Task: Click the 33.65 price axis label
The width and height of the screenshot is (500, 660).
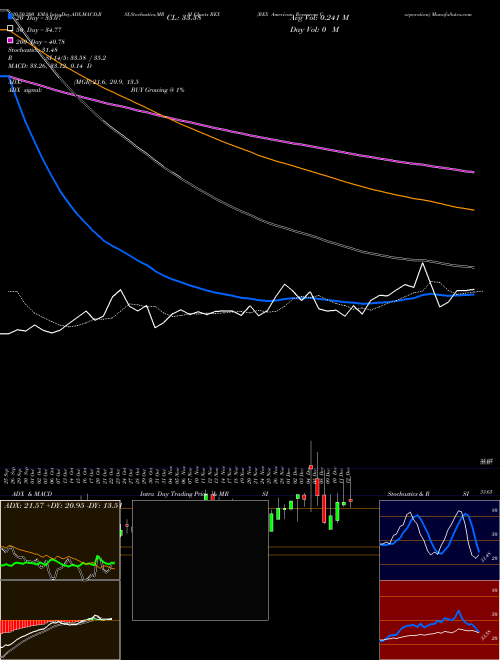Action: click(x=487, y=492)
